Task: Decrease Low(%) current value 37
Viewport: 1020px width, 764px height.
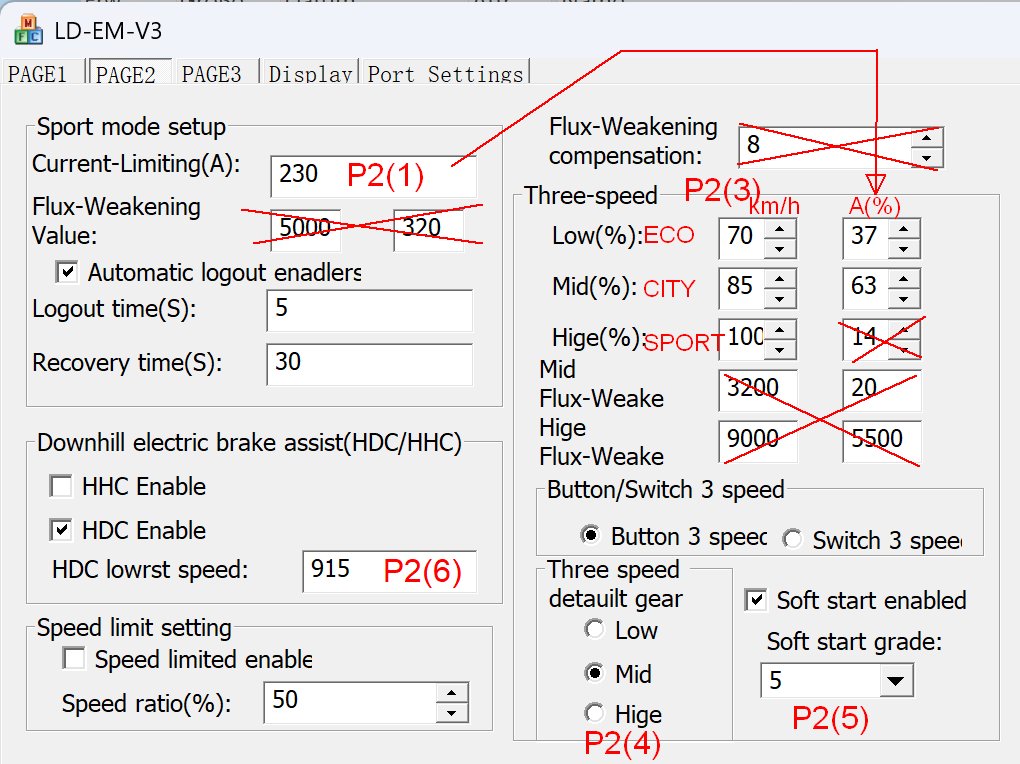Action: (x=903, y=248)
